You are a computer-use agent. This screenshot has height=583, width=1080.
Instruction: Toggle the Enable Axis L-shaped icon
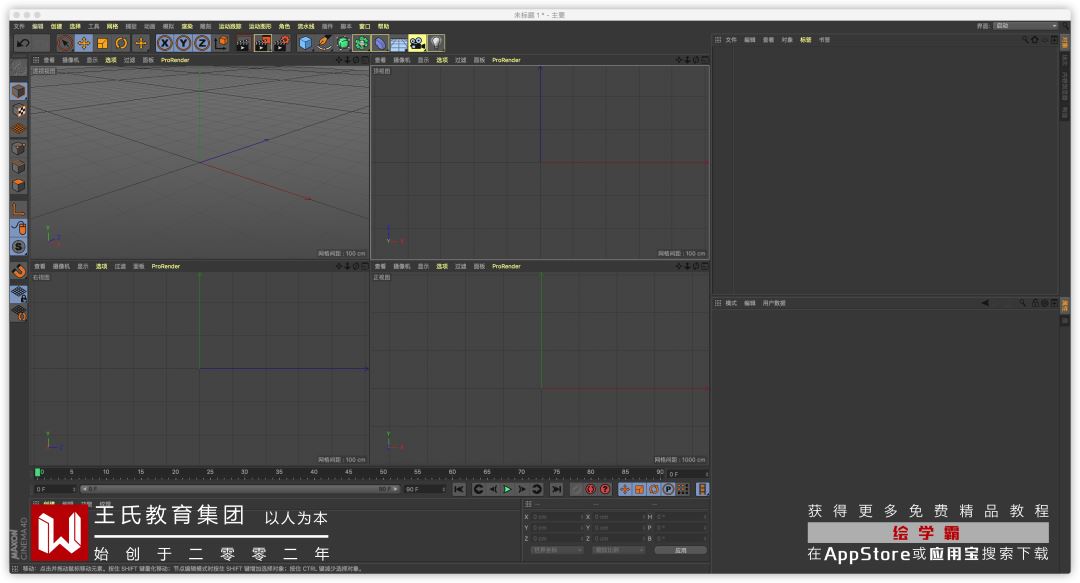pyautogui.click(x=19, y=209)
